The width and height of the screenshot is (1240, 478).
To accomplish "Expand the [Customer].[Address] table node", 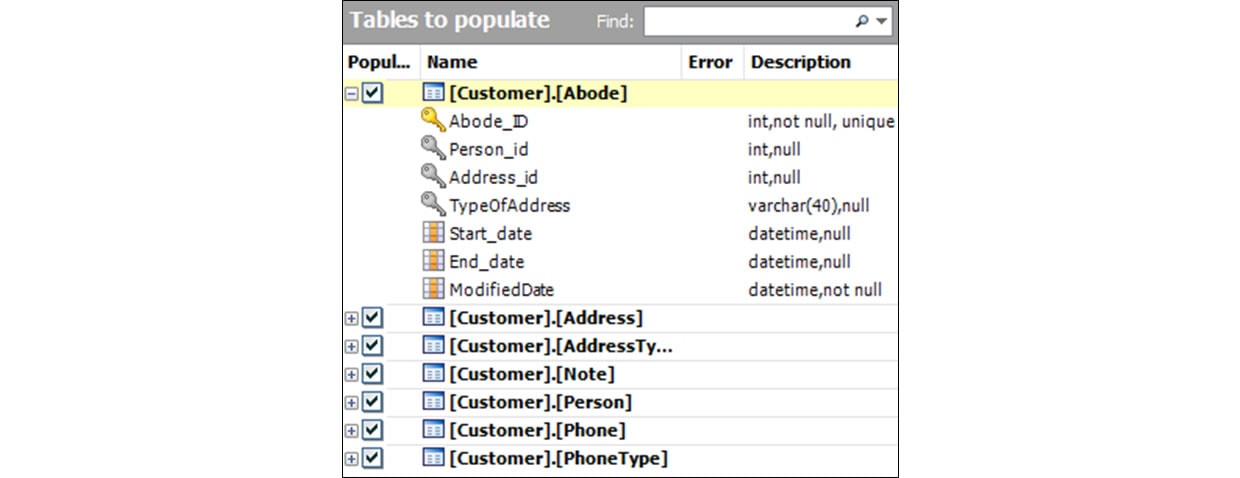I will 351,318.
